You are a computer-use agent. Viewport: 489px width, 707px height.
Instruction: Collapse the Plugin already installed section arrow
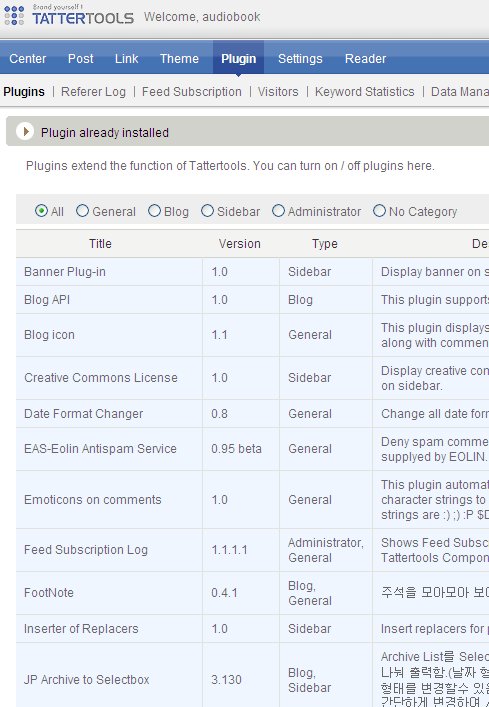coord(25,132)
